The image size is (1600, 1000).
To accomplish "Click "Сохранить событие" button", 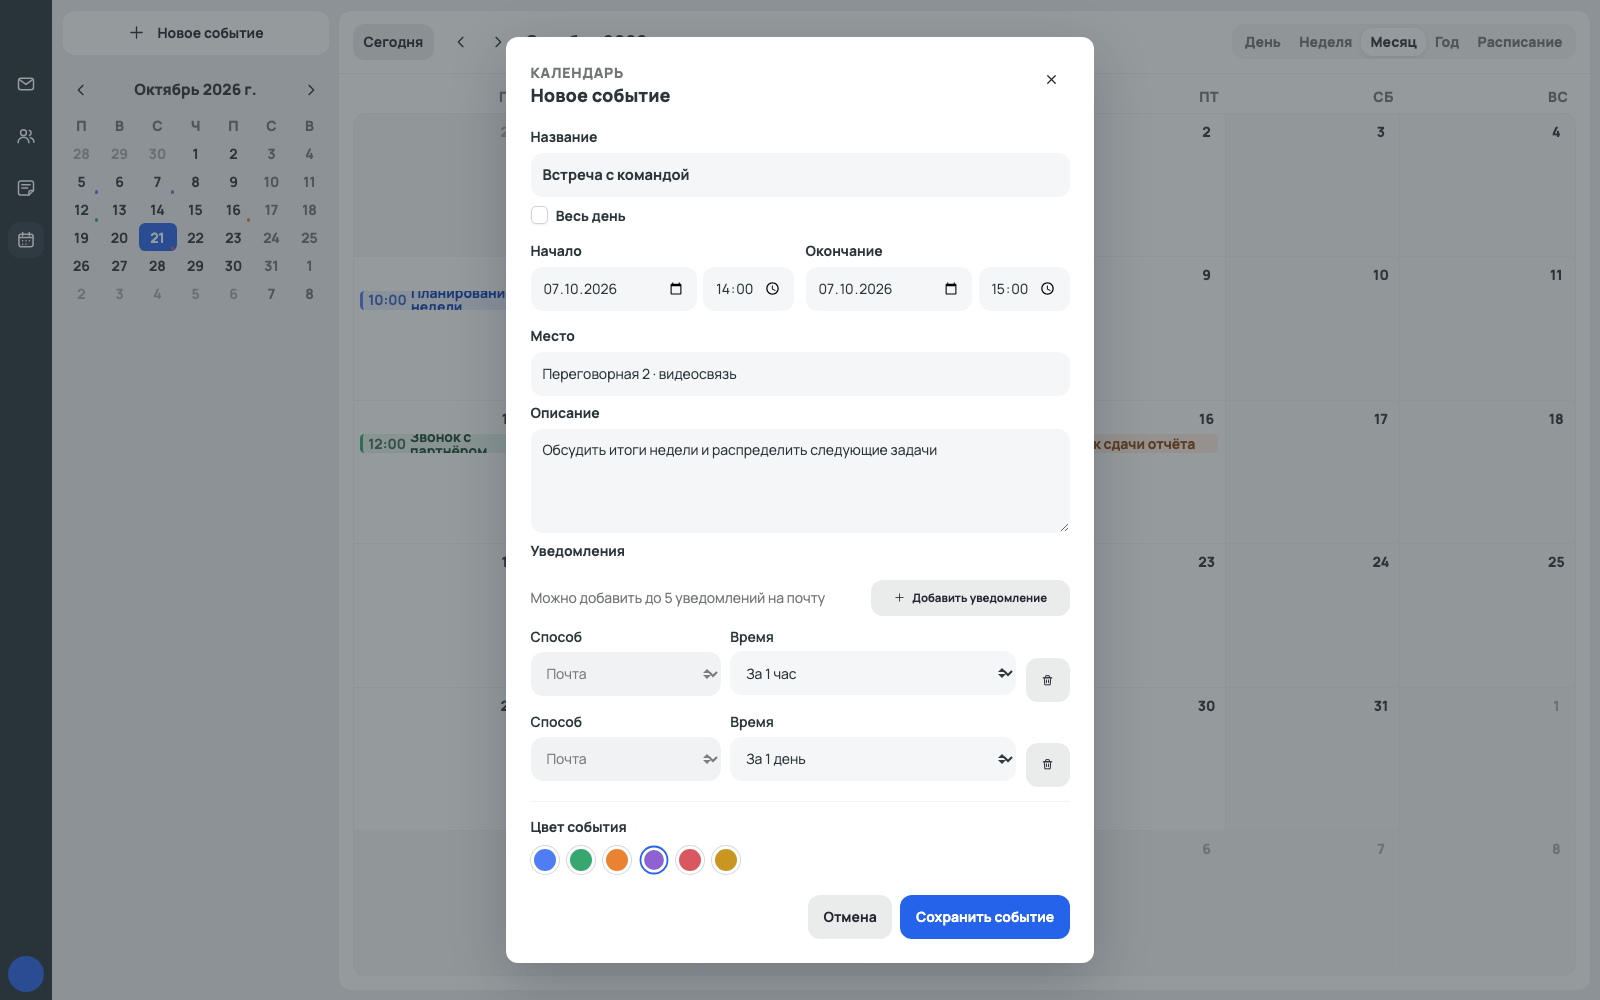I will pyautogui.click(x=985, y=917).
